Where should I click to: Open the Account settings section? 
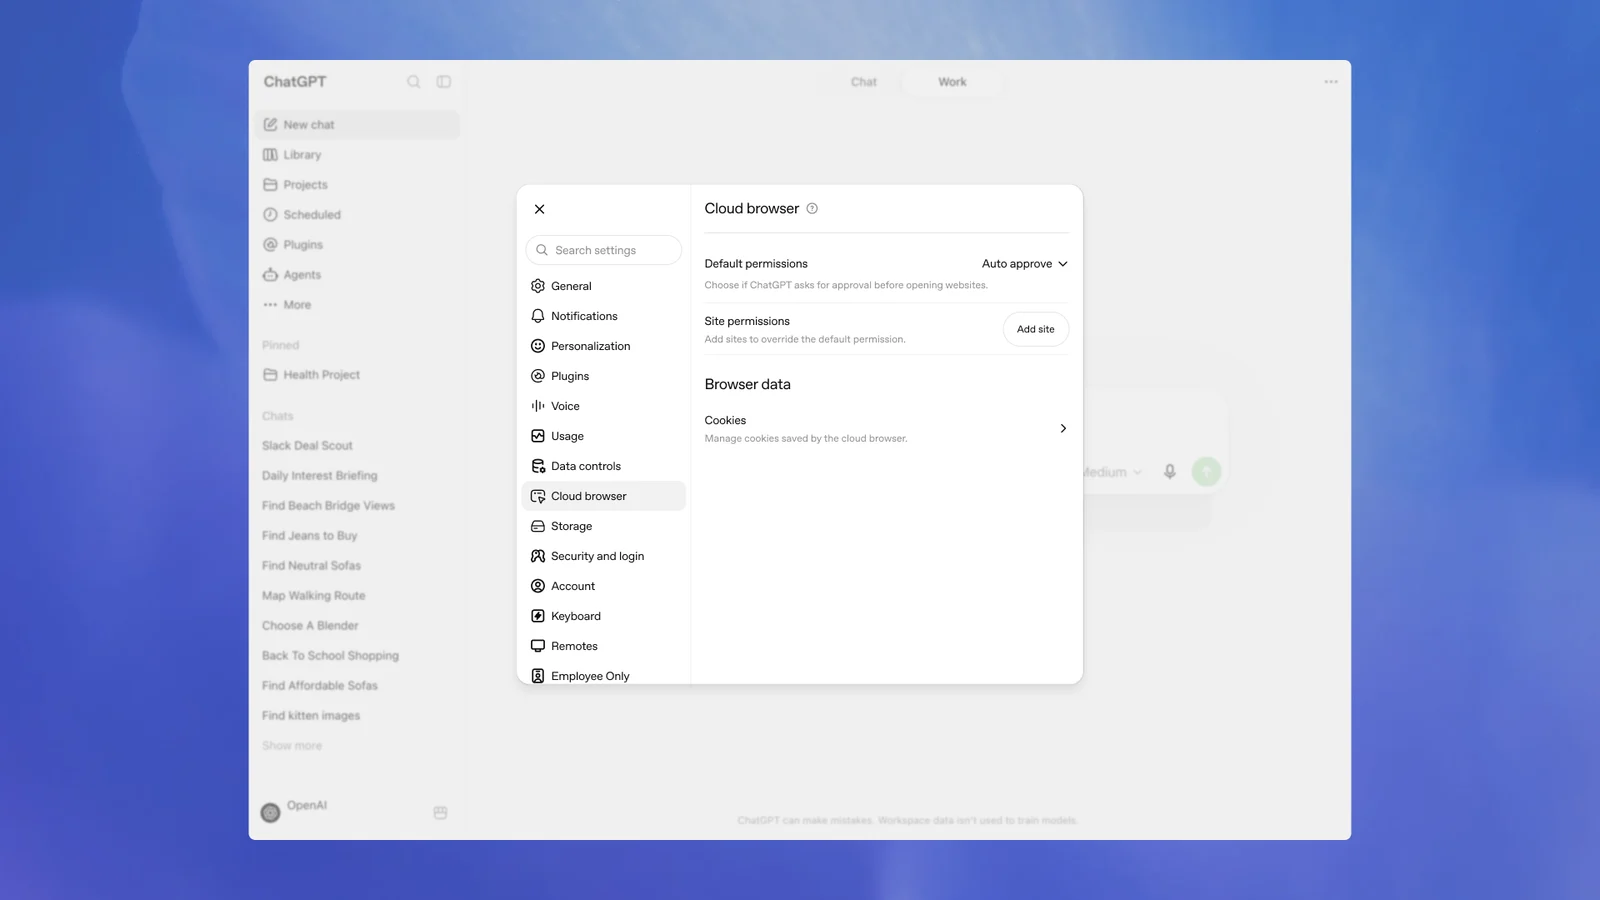[x=603, y=586]
